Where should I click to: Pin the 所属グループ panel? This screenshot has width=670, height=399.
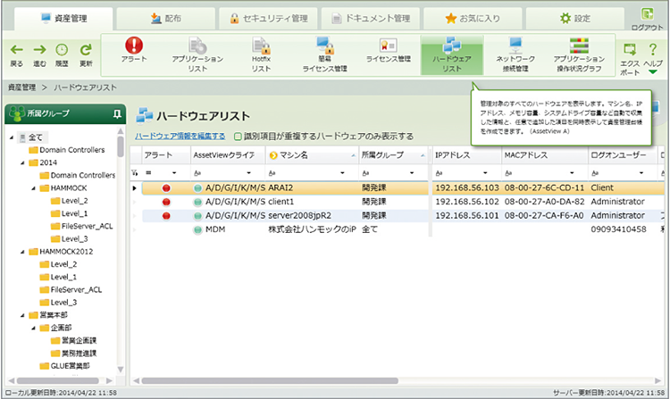[117, 114]
